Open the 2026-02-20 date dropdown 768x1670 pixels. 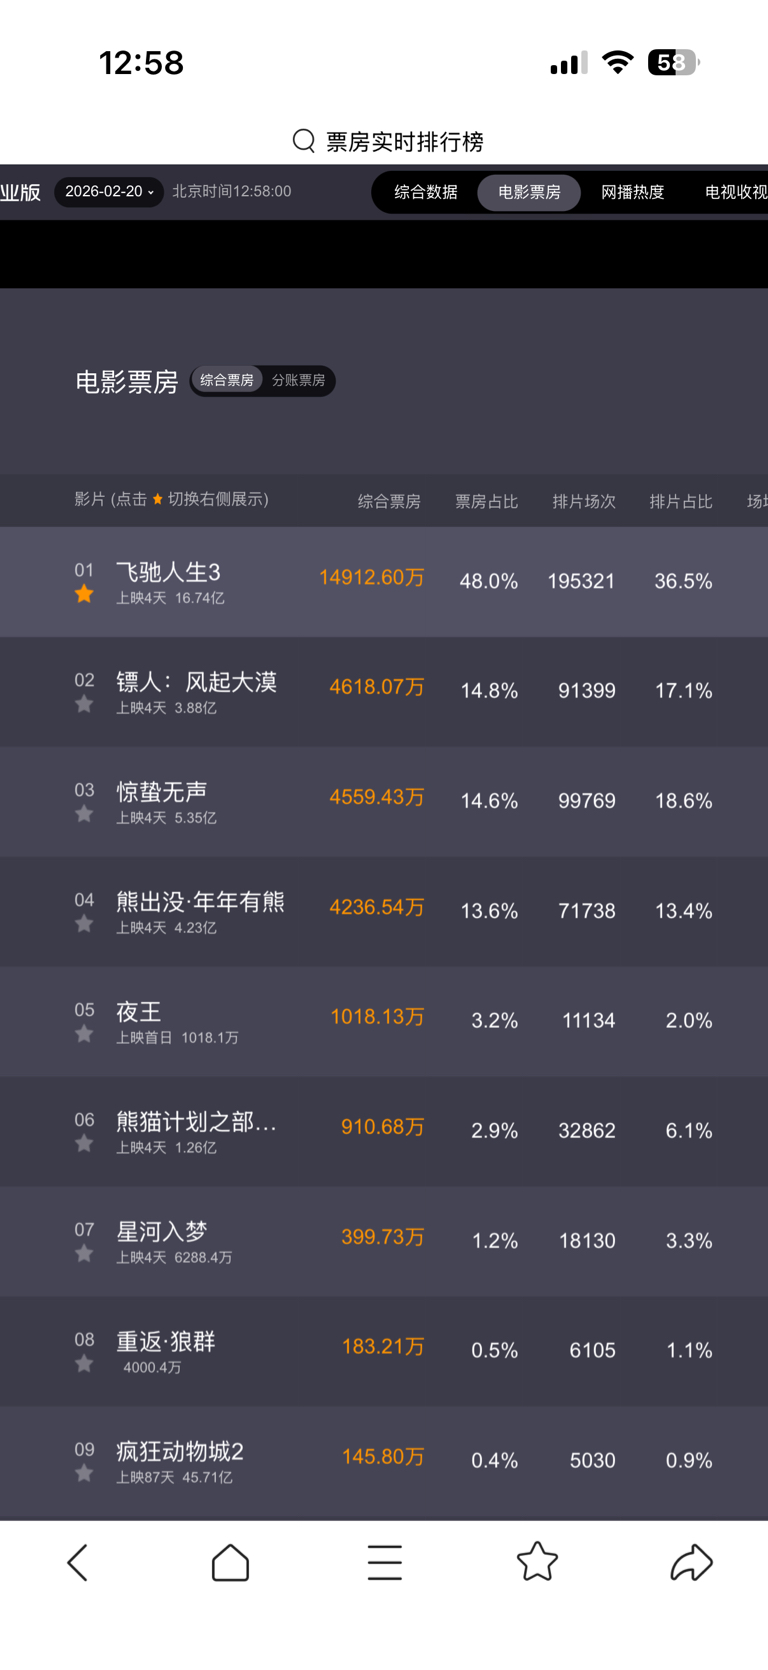point(109,191)
